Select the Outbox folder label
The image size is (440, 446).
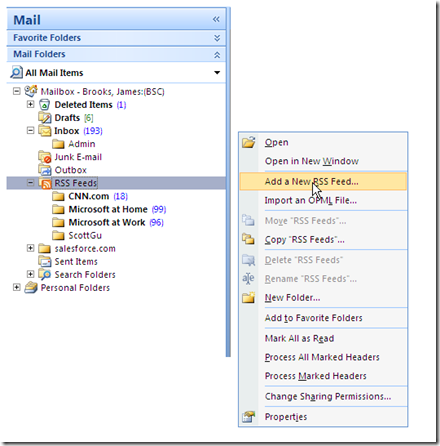point(70,170)
